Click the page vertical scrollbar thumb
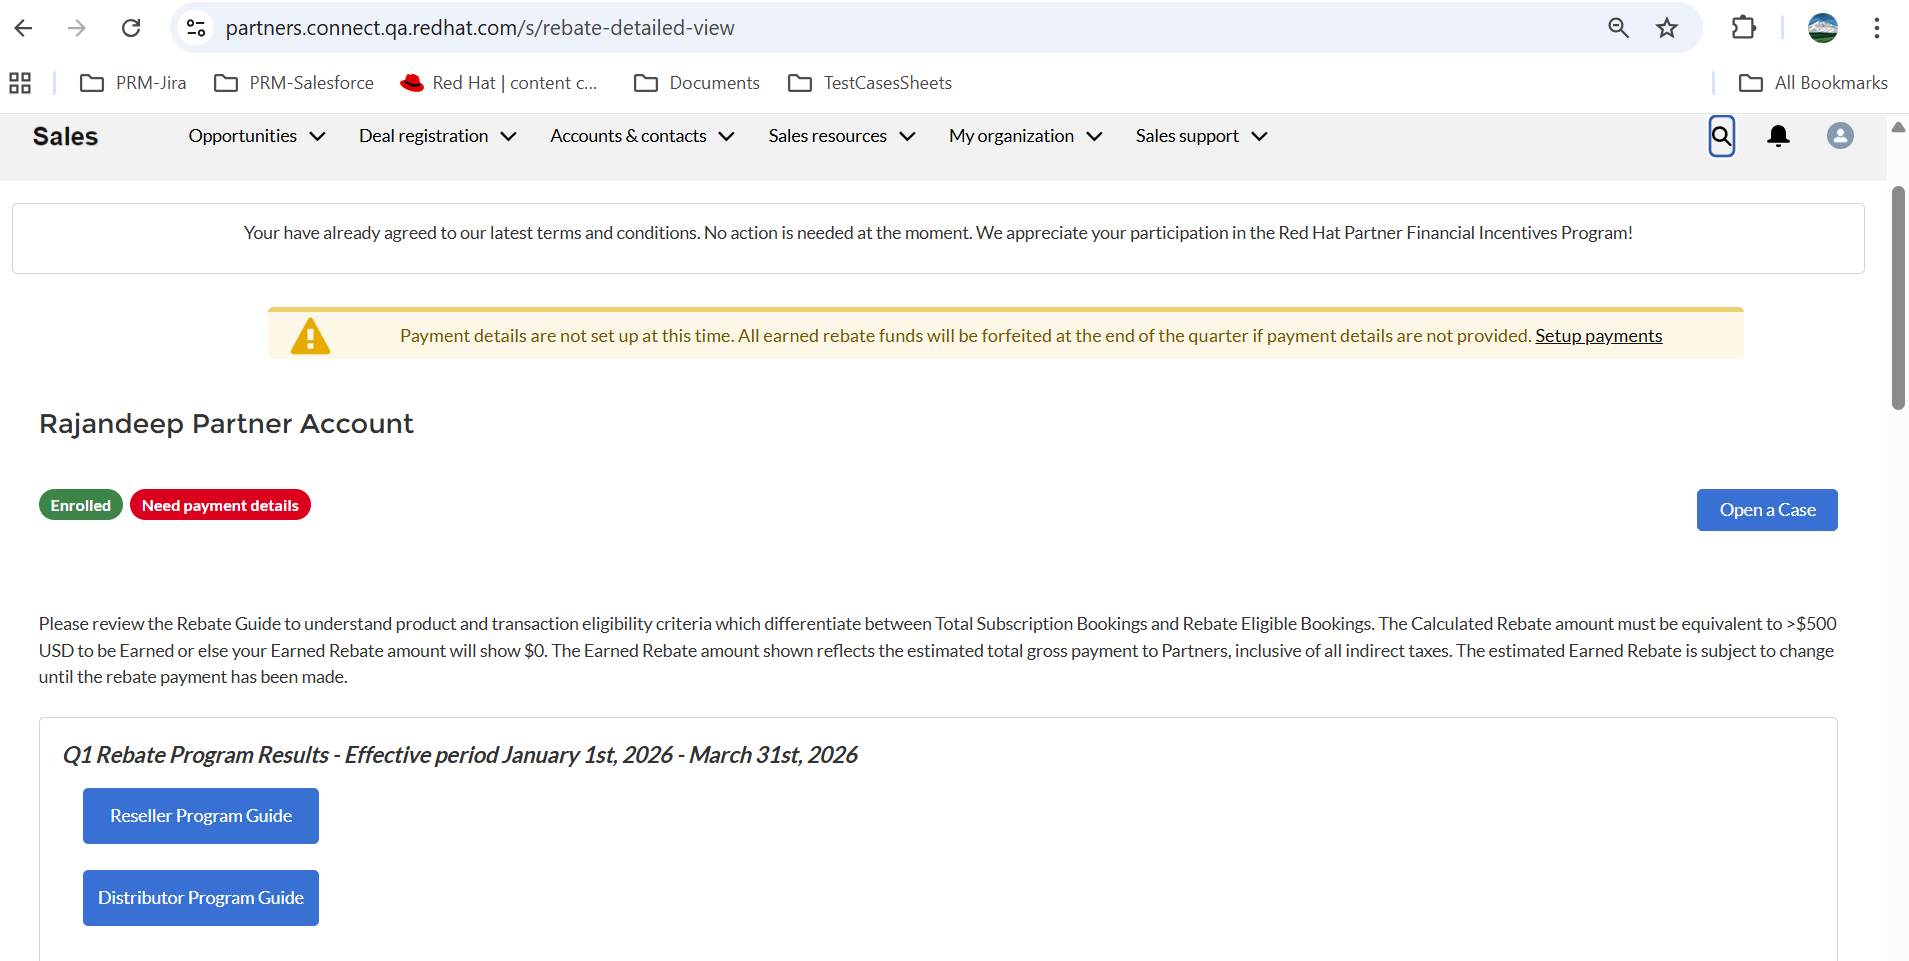The height and width of the screenshot is (961, 1909). point(1898,297)
